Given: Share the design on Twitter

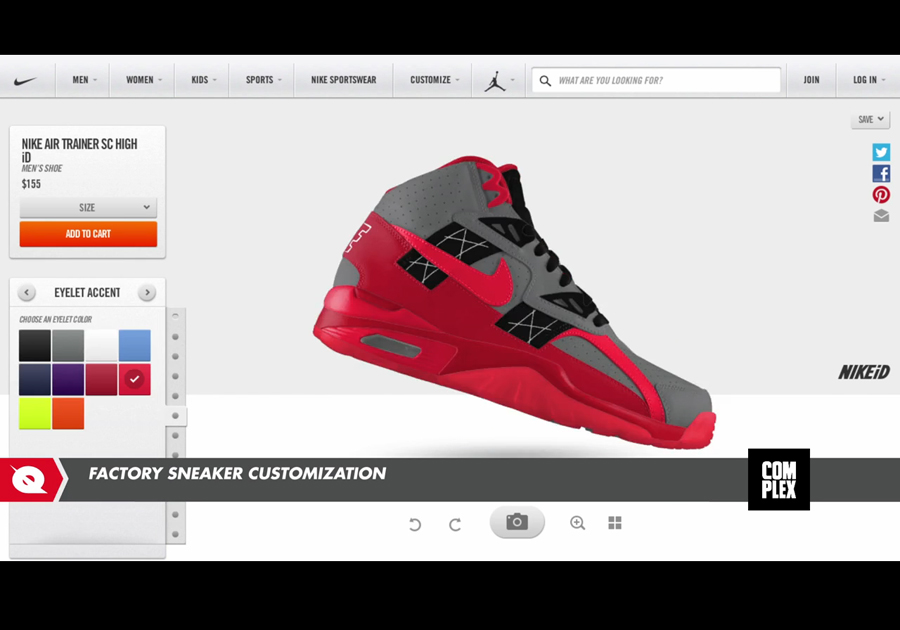Looking at the screenshot, I should (881, 152).
